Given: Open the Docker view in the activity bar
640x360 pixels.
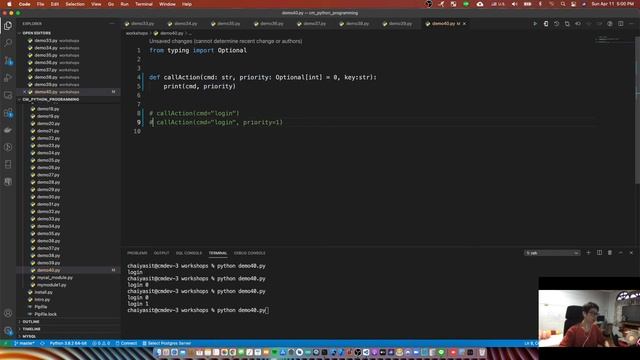Looking at the screenshot, I should pos(8,130).
